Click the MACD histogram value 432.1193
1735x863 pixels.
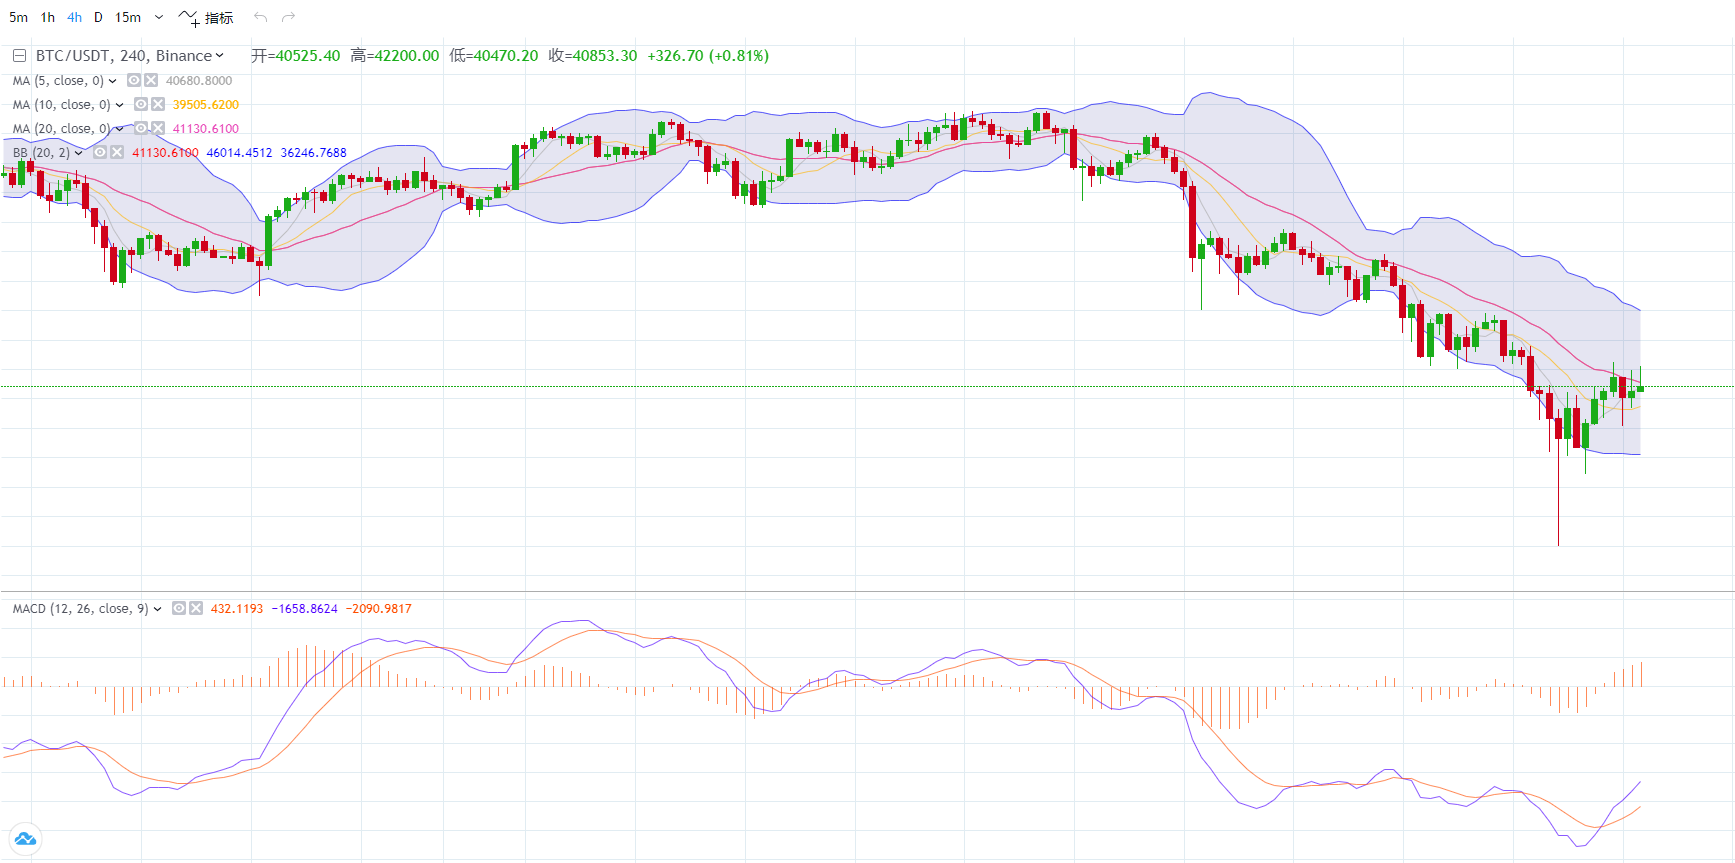(x=237, y=609)
